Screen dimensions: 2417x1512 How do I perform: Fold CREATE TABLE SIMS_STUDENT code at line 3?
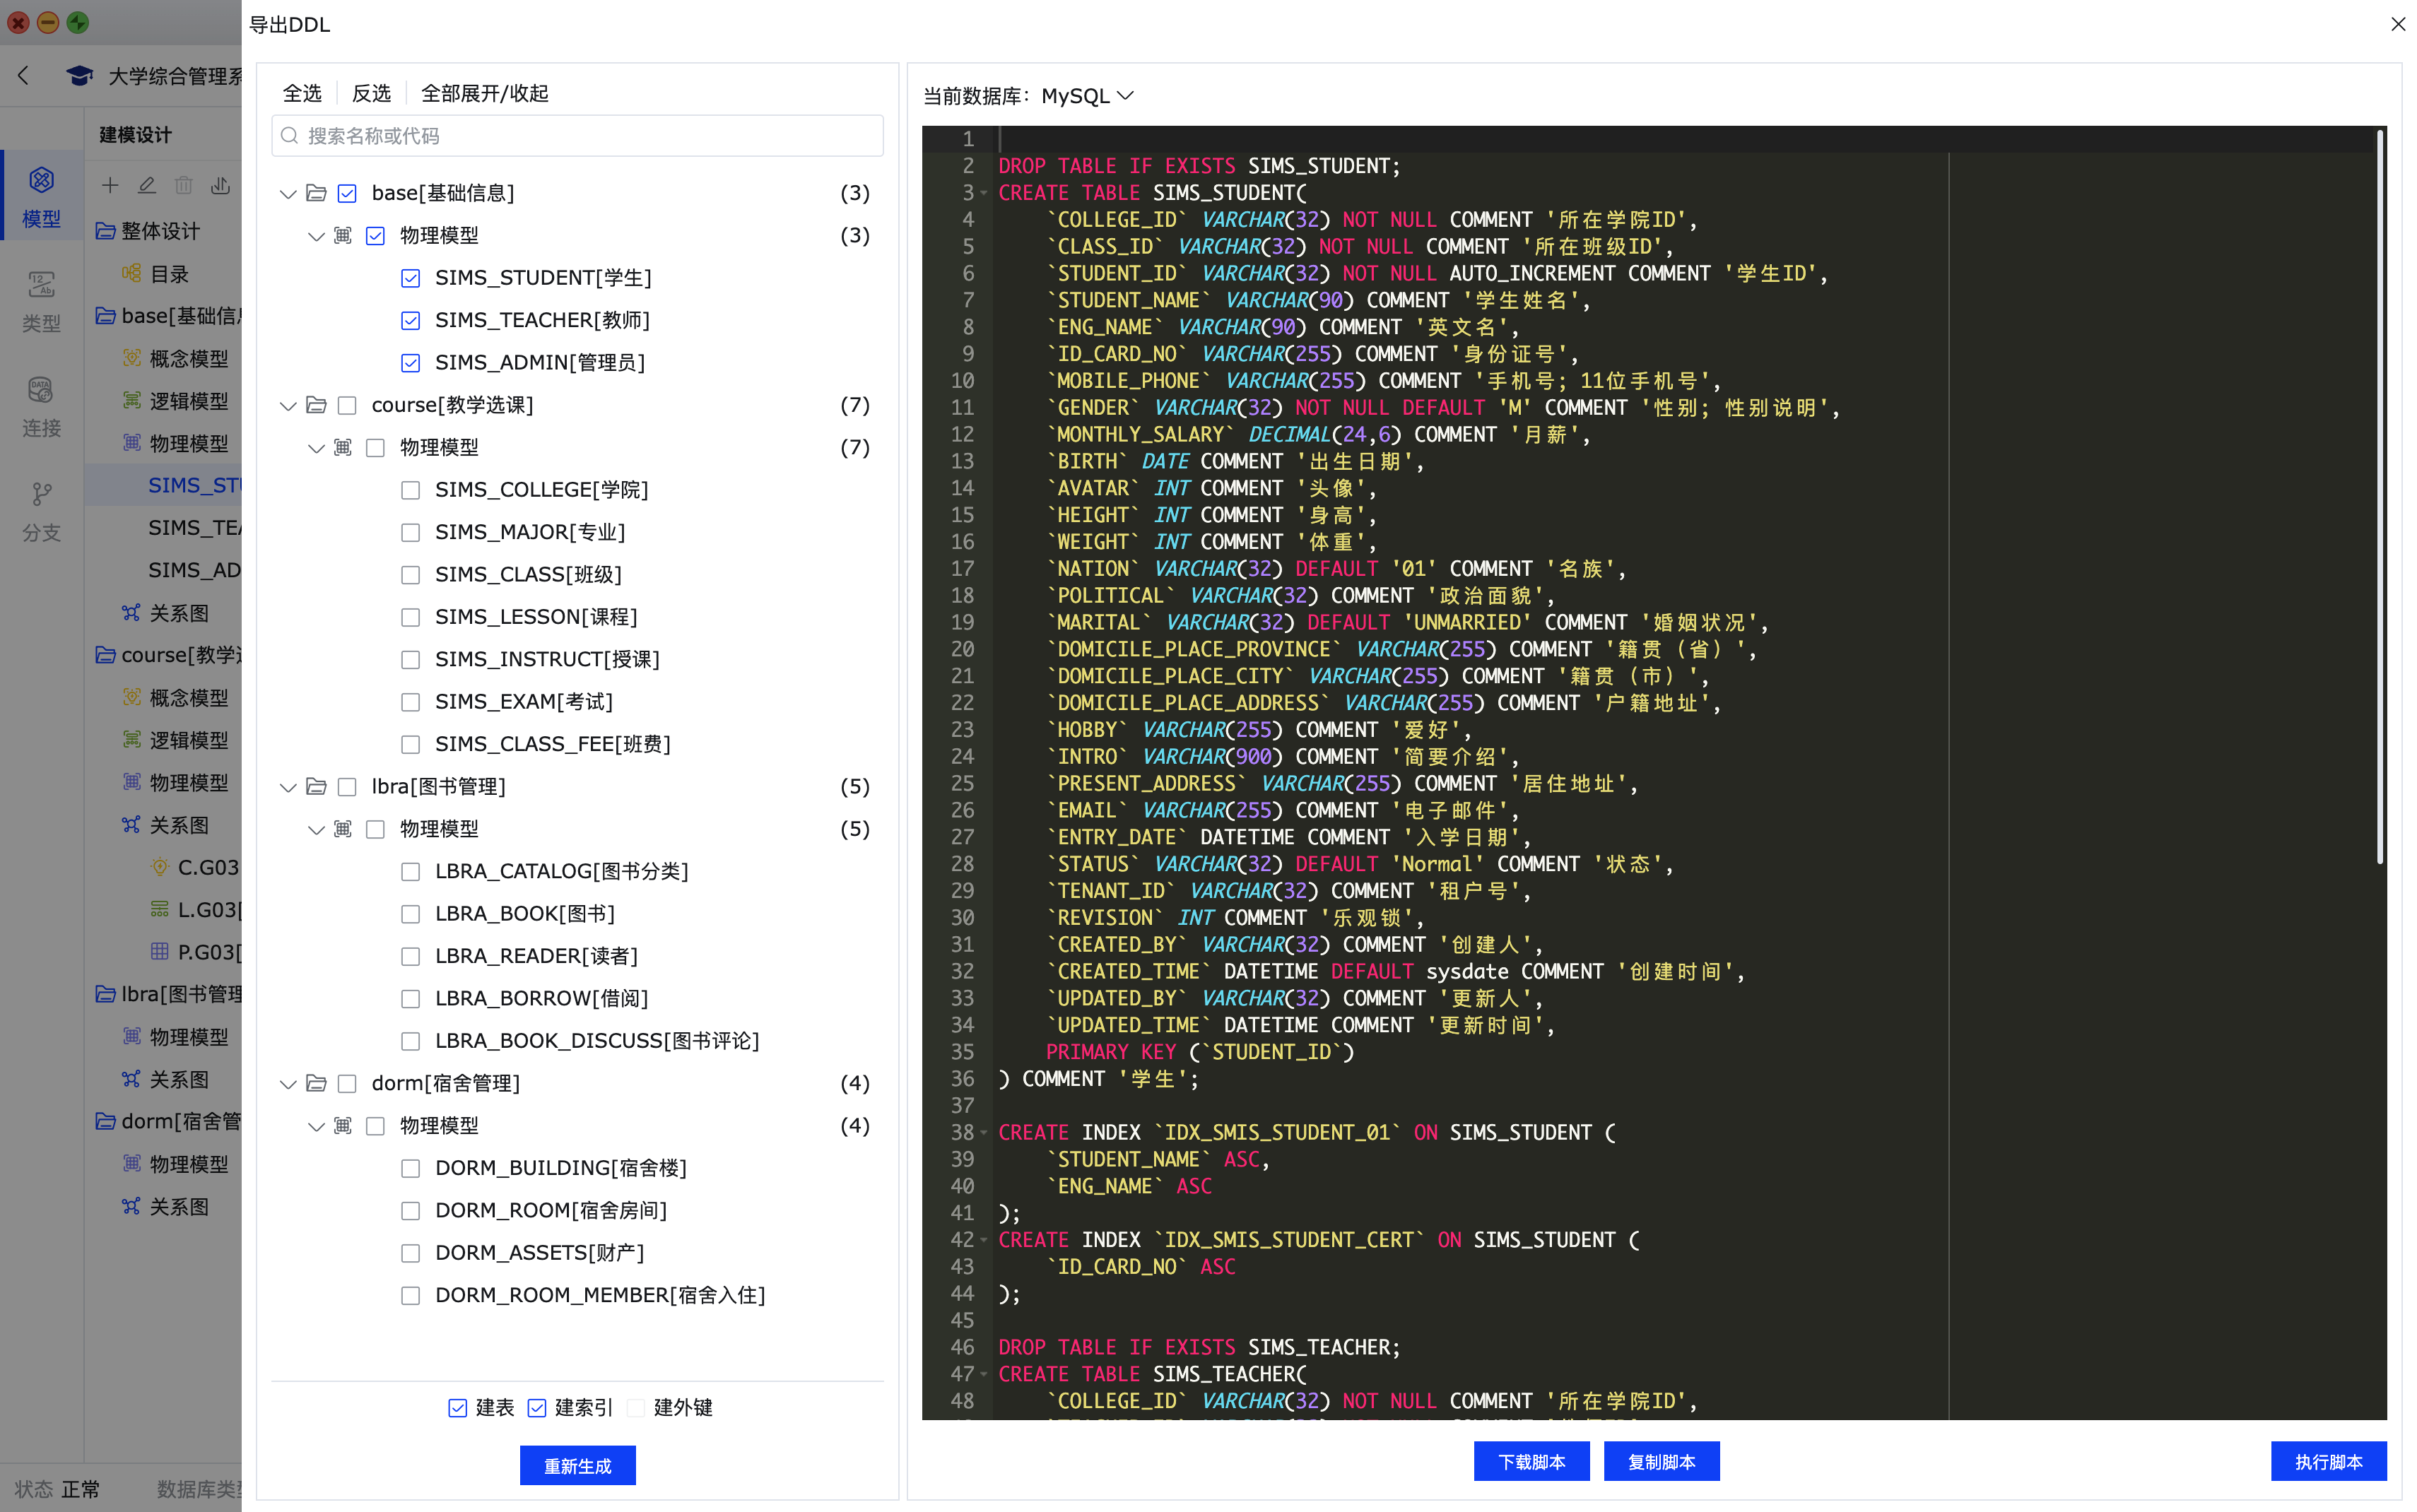984,193
